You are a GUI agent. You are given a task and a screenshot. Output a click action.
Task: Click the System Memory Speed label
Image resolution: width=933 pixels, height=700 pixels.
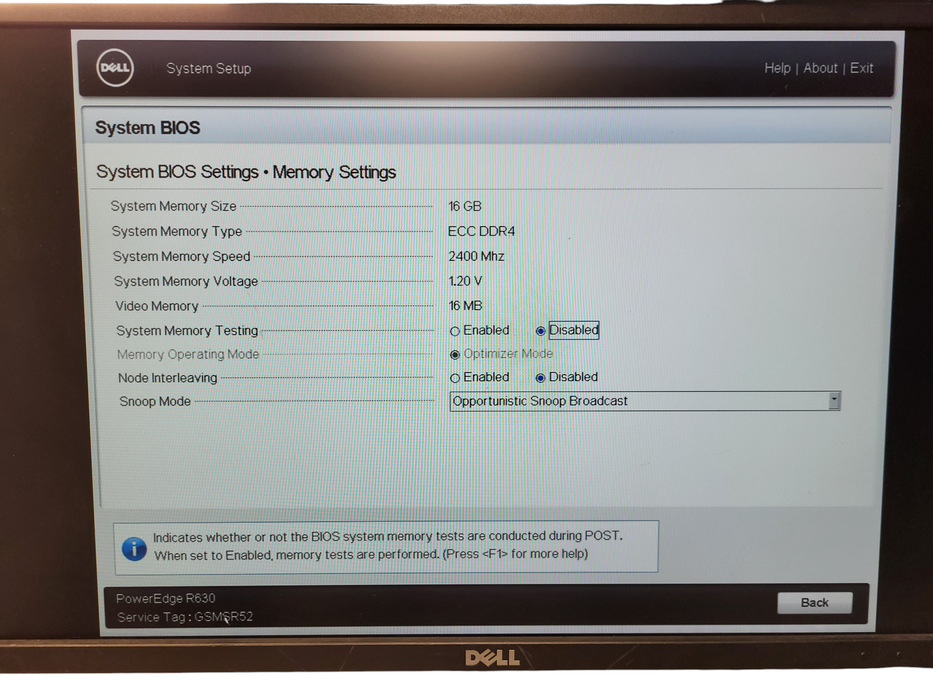(x=181, y=256)
